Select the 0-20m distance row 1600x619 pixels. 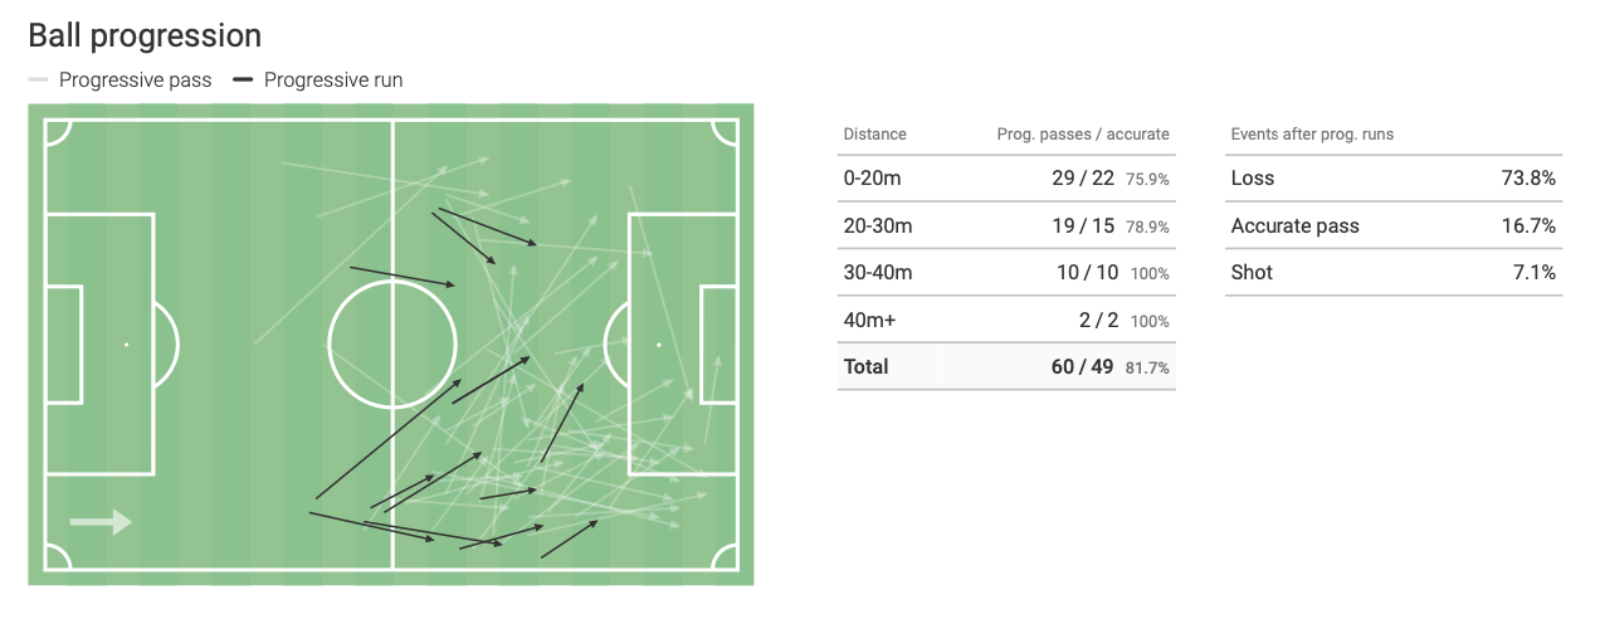[x=1006, y=178]
